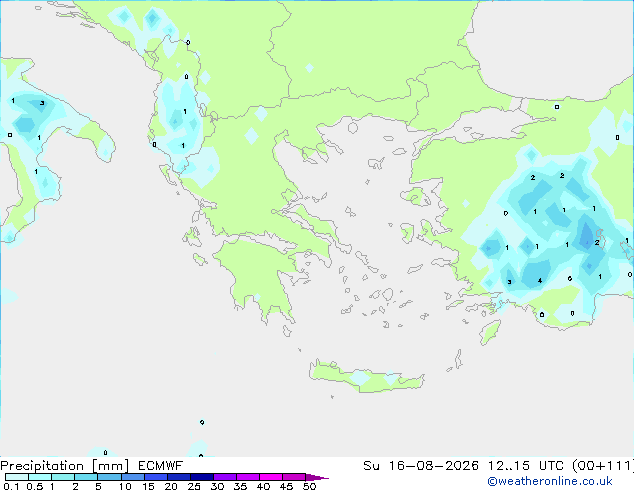The height and width of the screenshot is (490, 634).
Task: Click the "15" legend scale value
Action: tap(148, 486)
